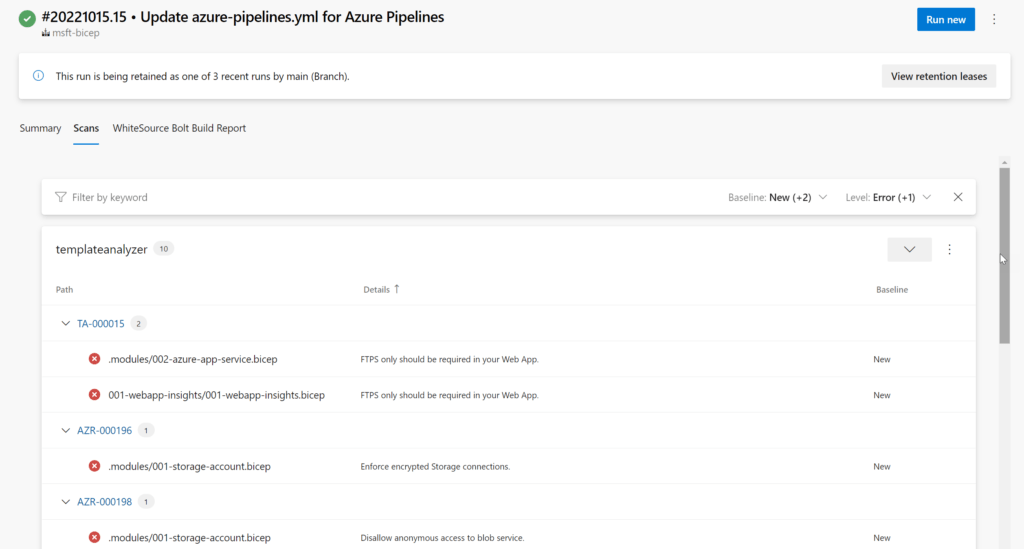This screenshot has height=549, width=1024.
Task: Collapse the TA-000015 rule group
Action: point(65,324)
